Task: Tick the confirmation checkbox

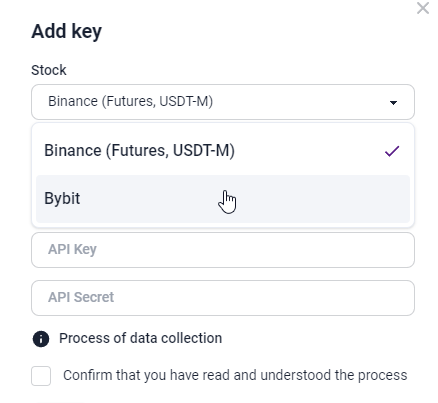Action: 41,376
